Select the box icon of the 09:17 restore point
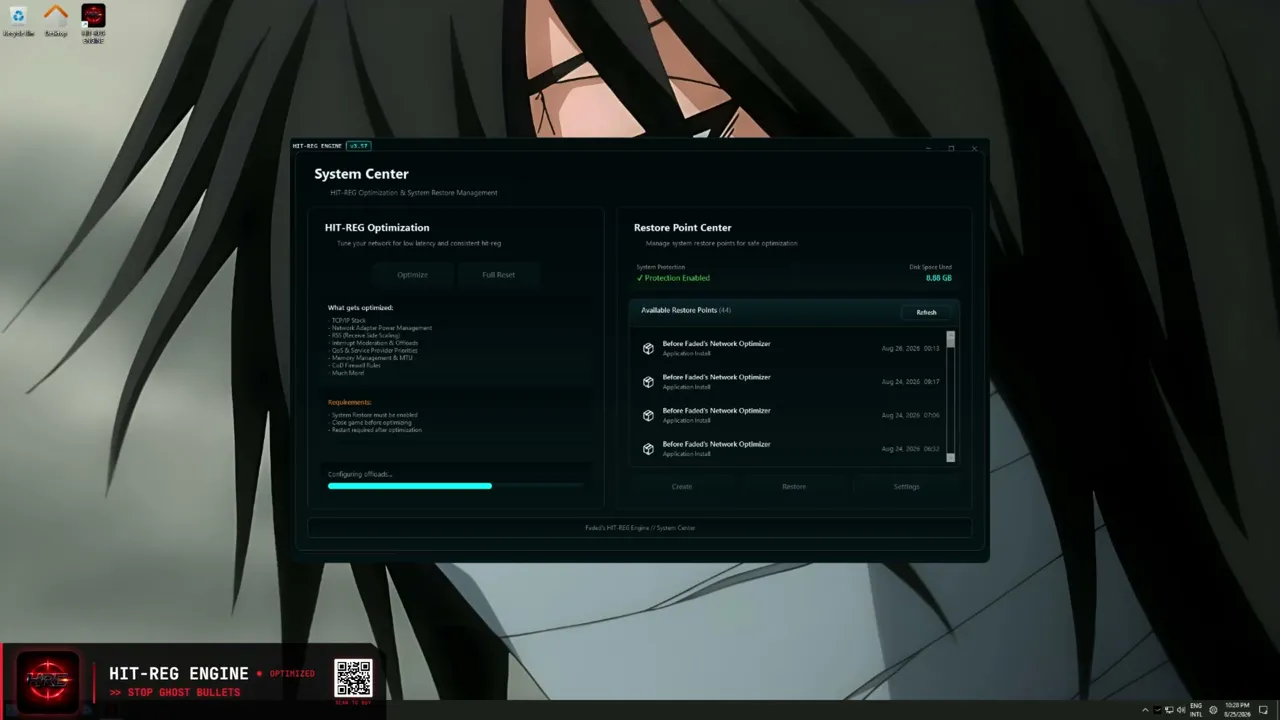 click(648, 382)
